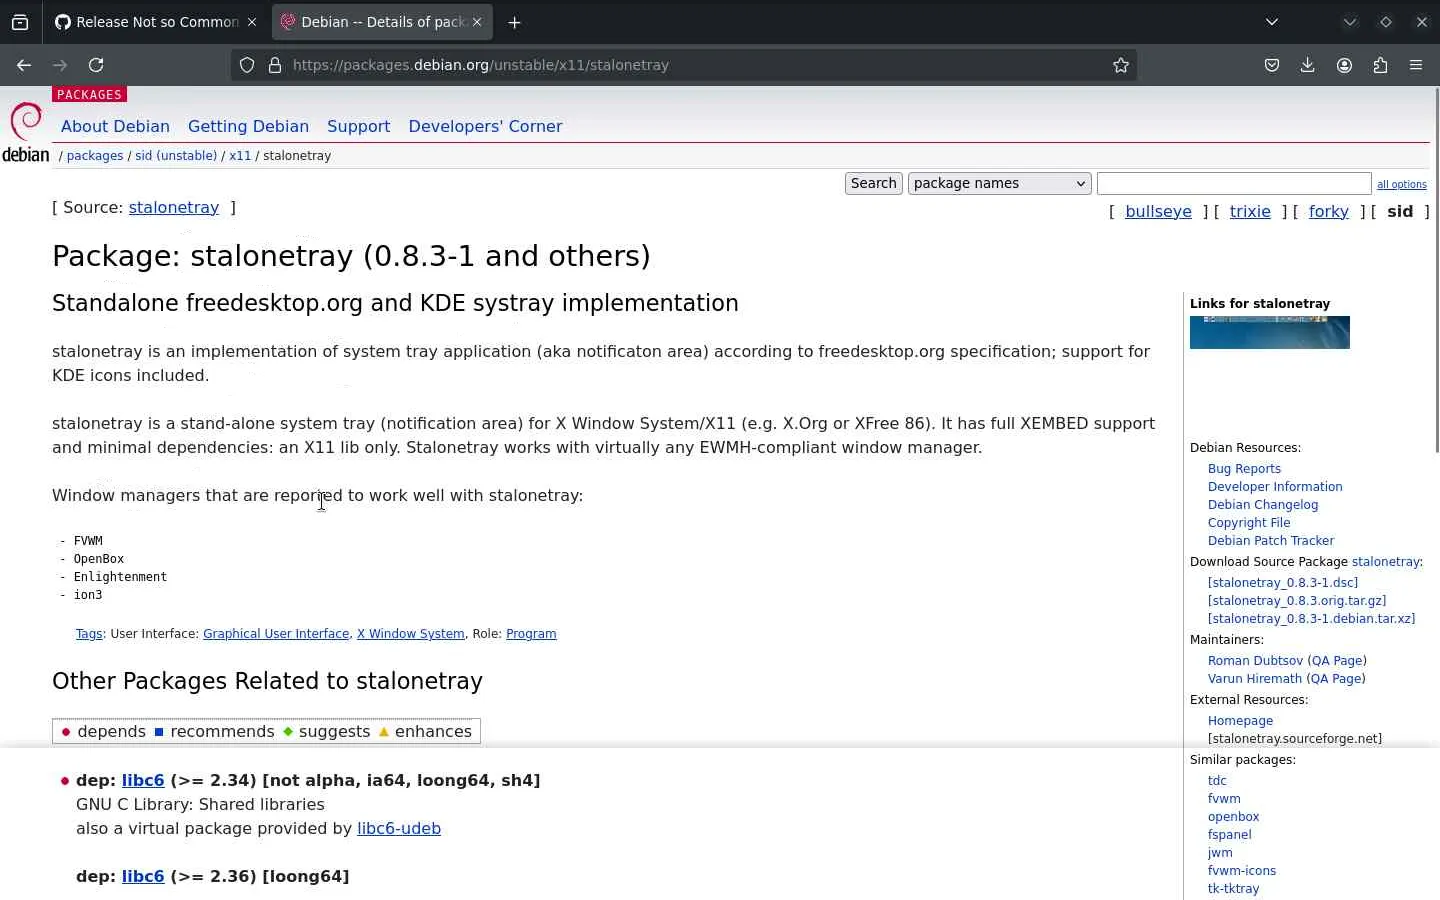Focus the package search text field
The image size is (1440, 900).
tap(1233, 183)
